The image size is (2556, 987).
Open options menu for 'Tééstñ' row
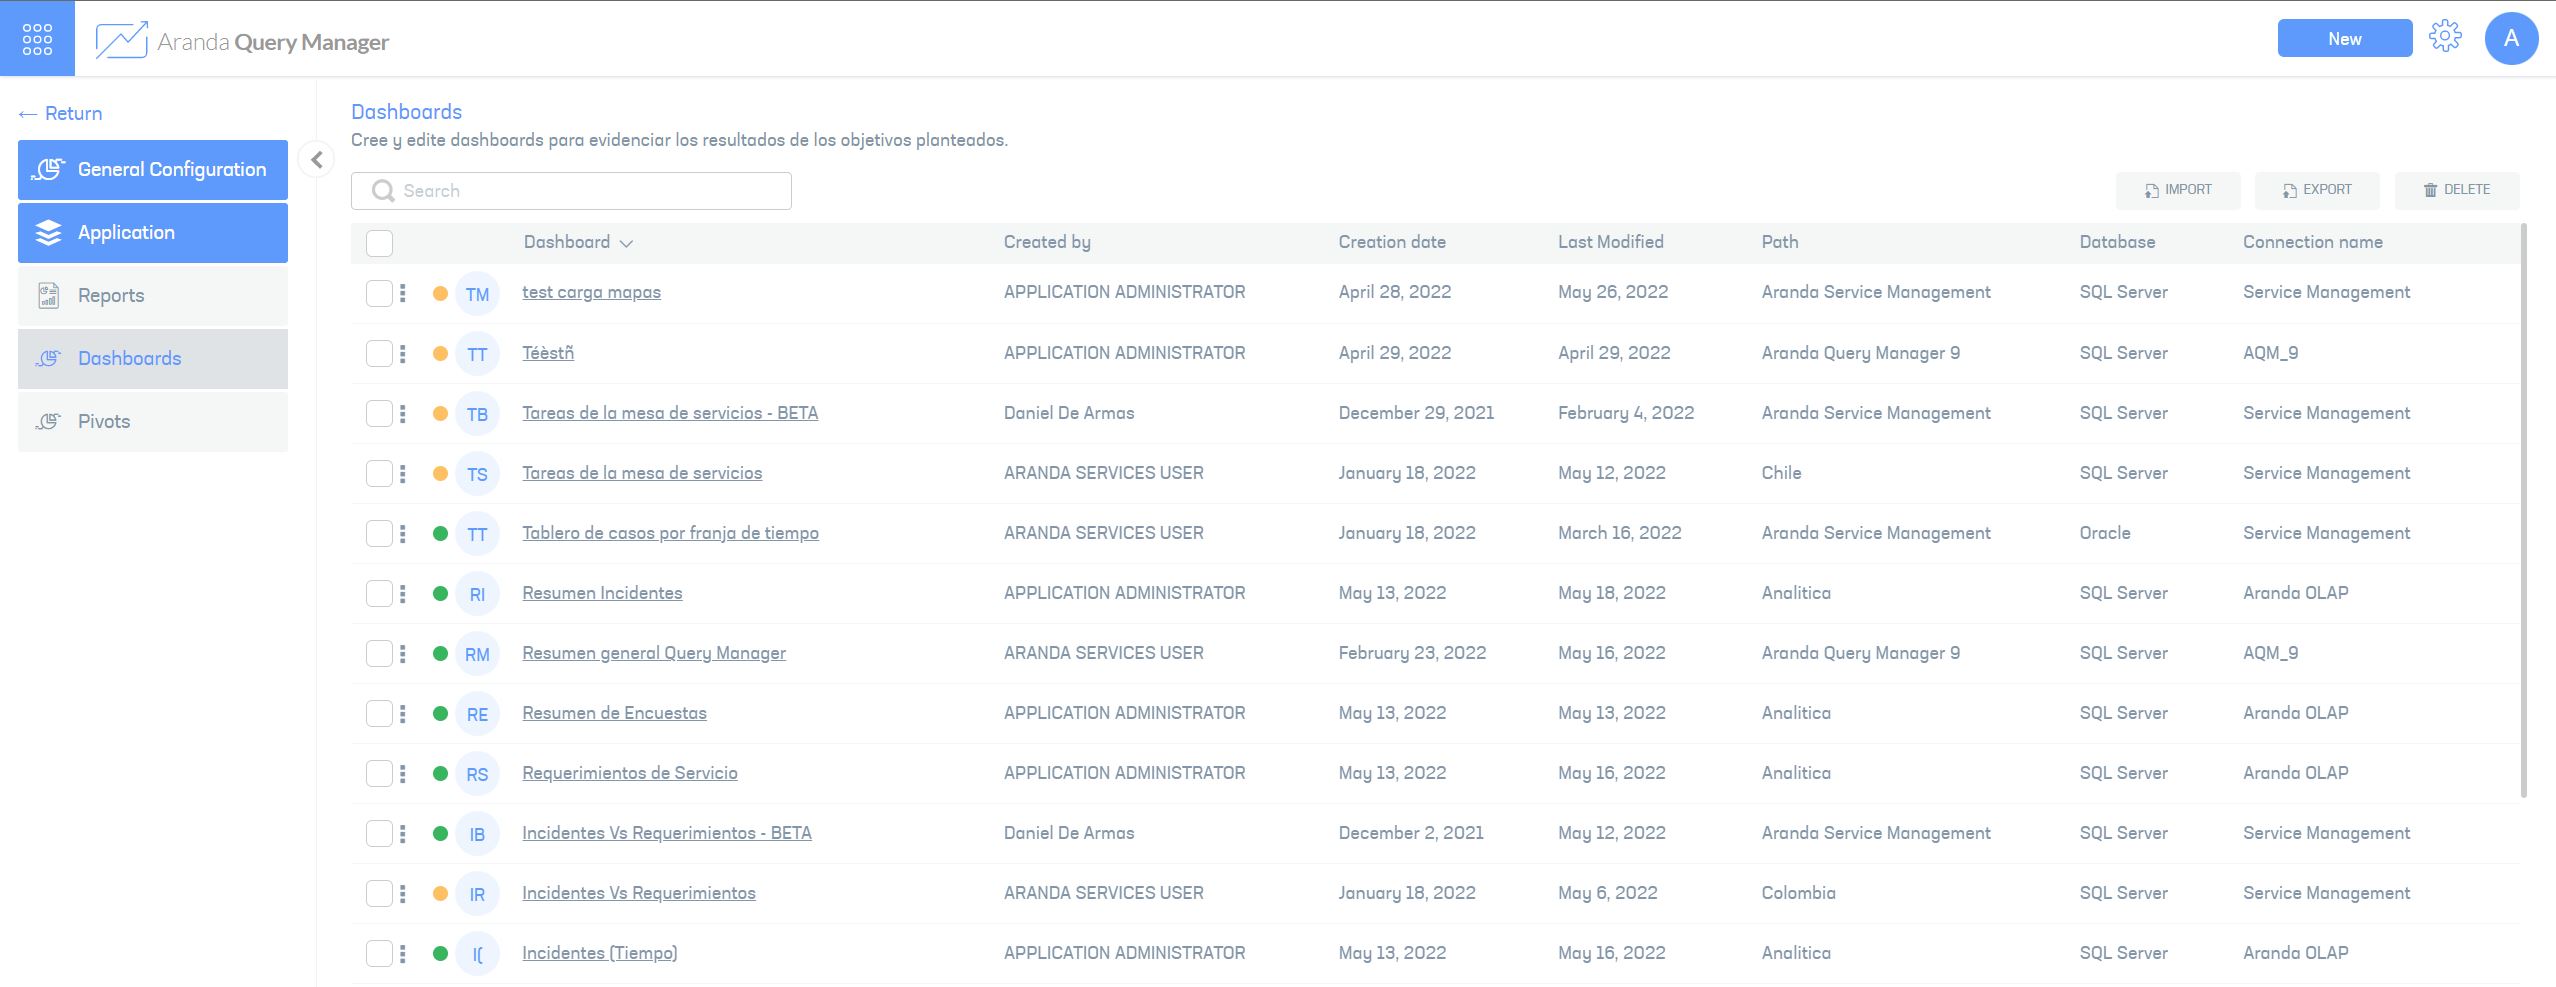(403, 353)
